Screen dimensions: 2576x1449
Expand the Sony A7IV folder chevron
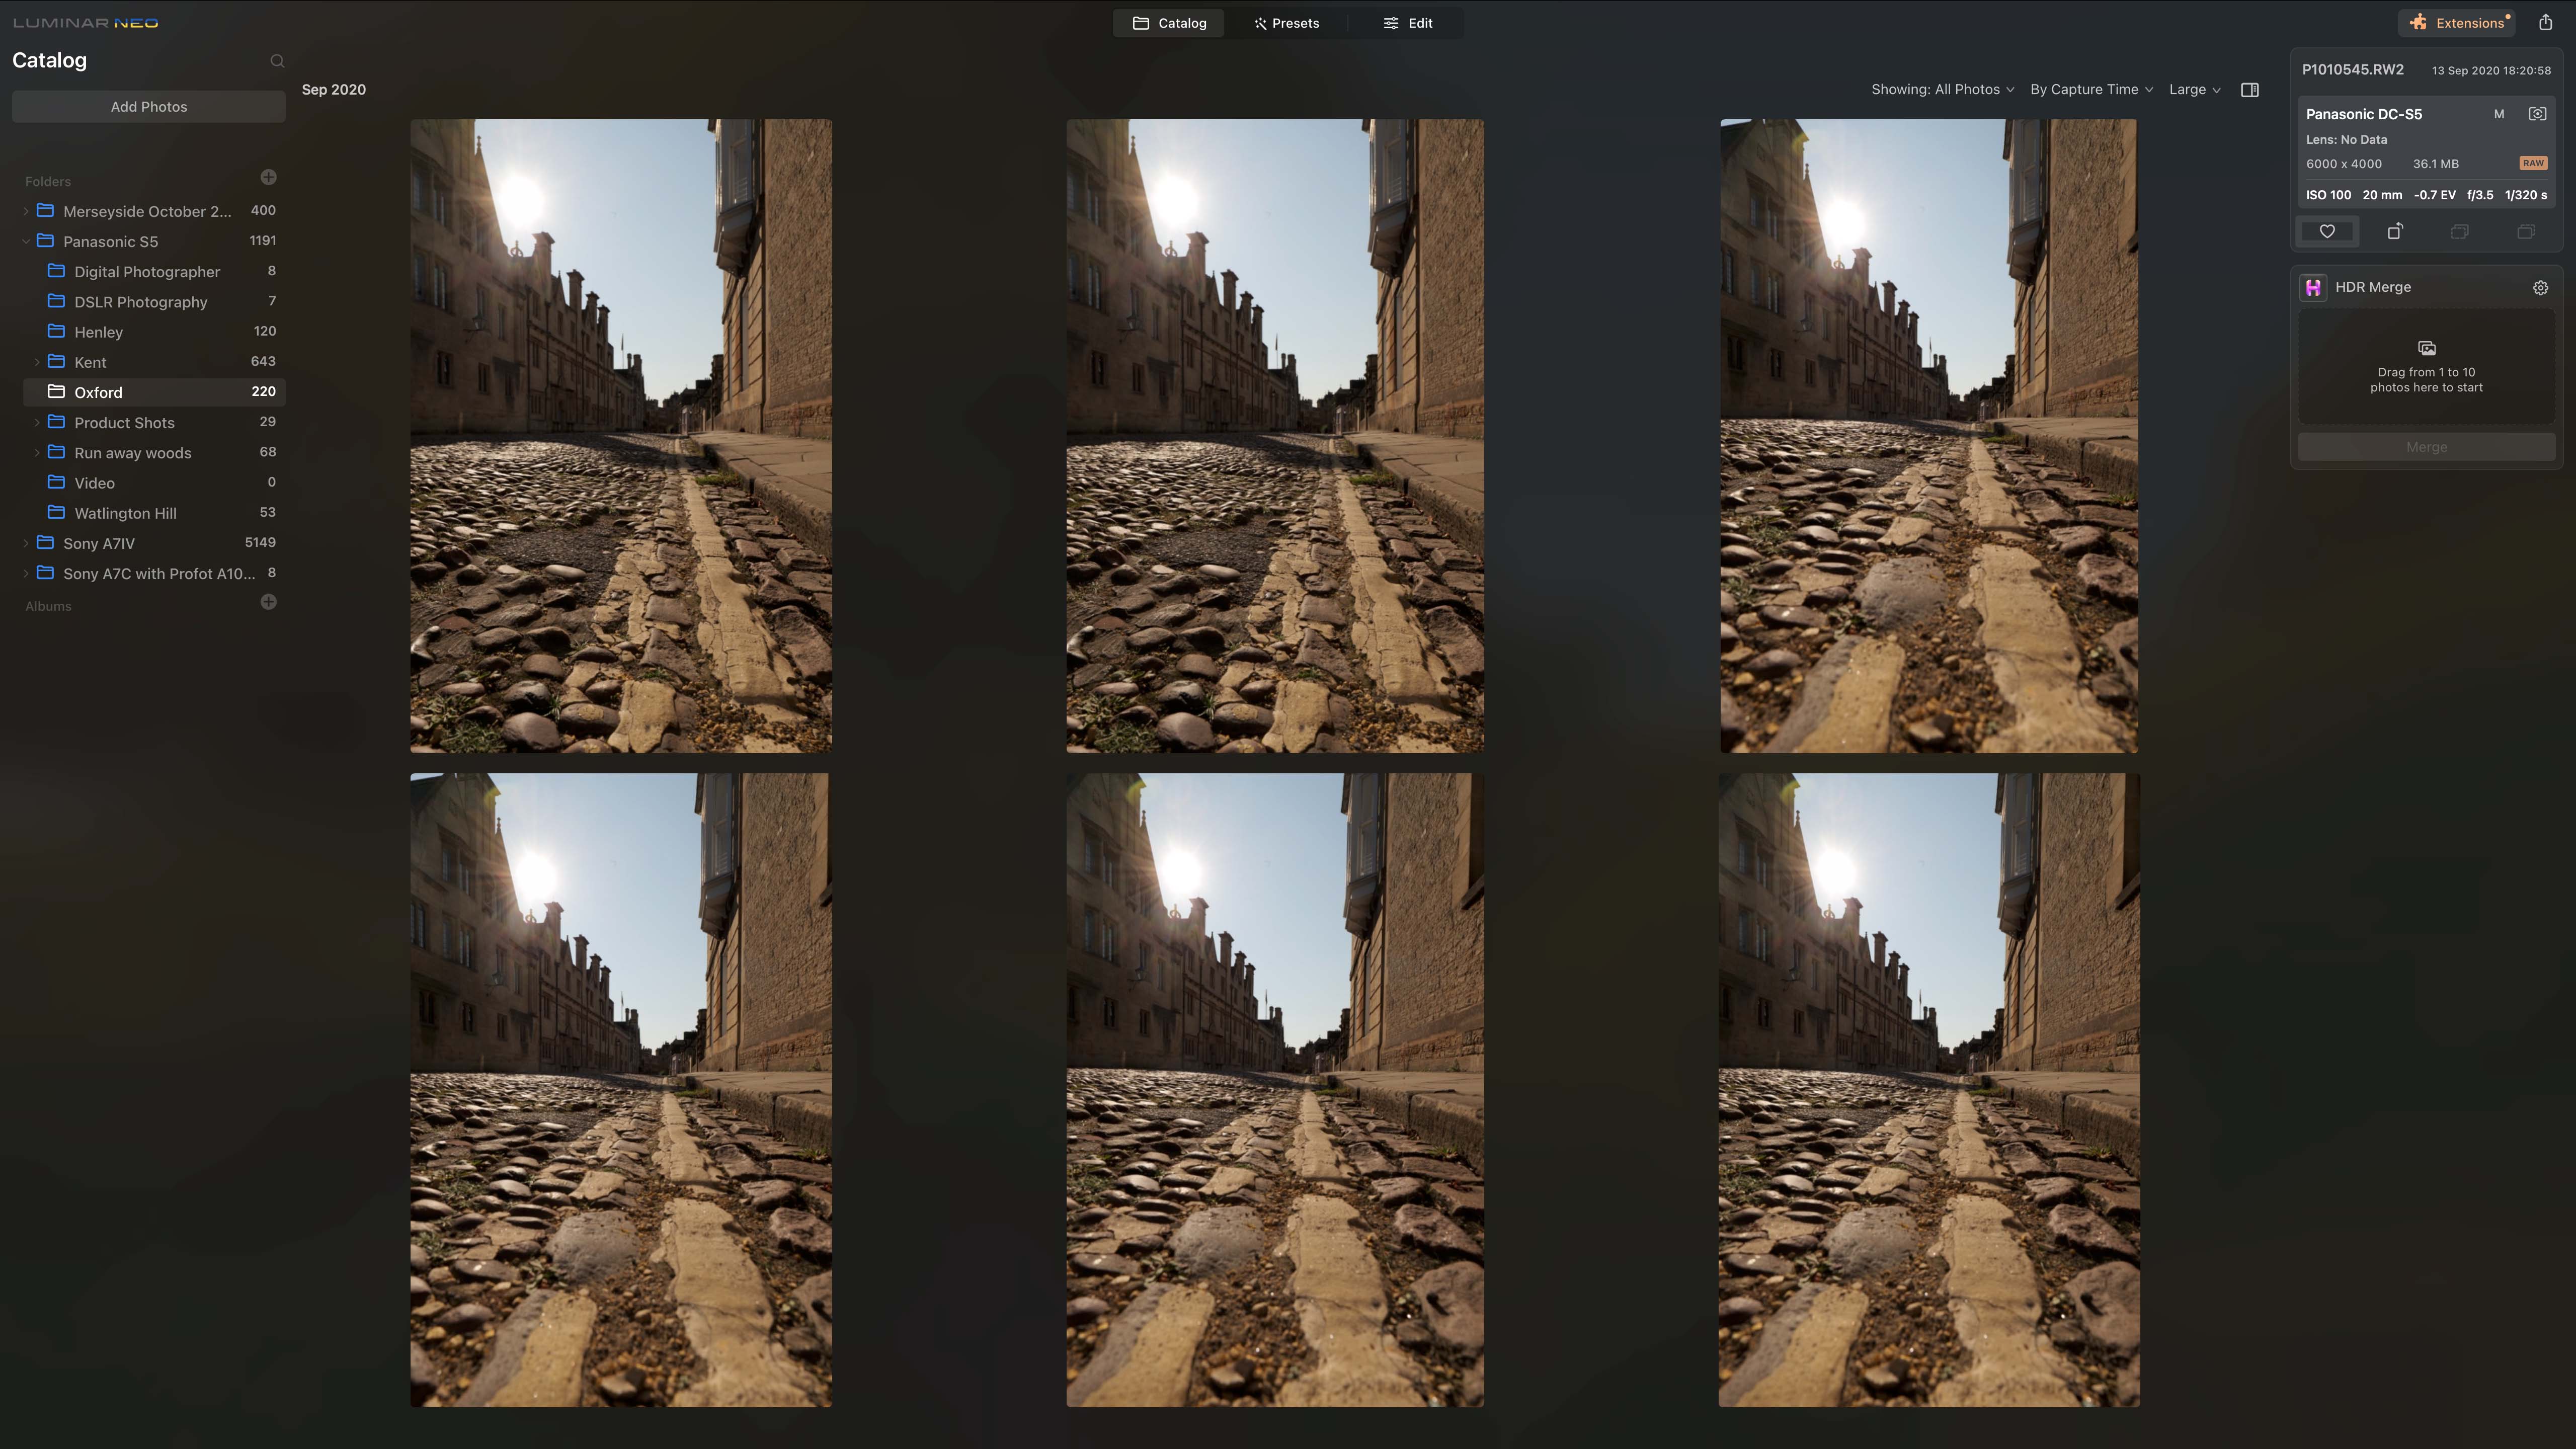click(x=26, y=543)
